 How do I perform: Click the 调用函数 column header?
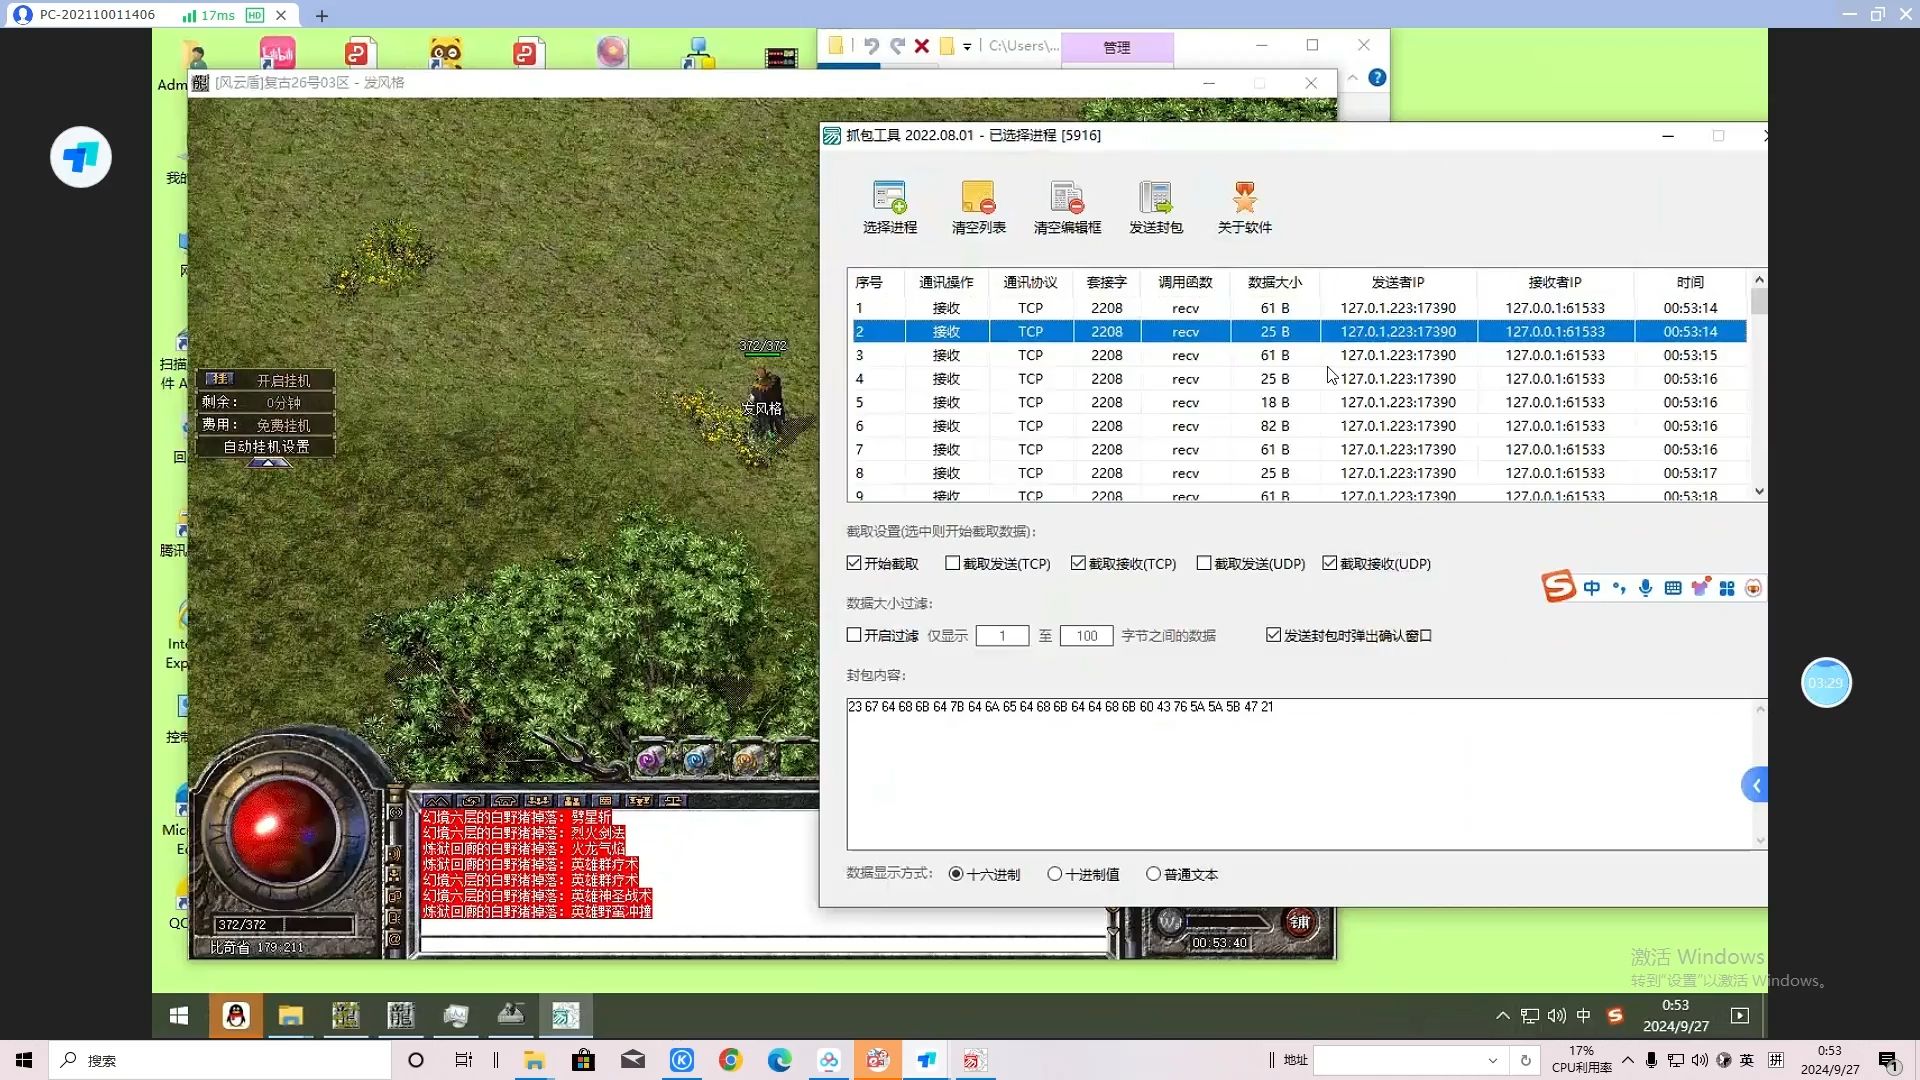(x=1185, y=282)
